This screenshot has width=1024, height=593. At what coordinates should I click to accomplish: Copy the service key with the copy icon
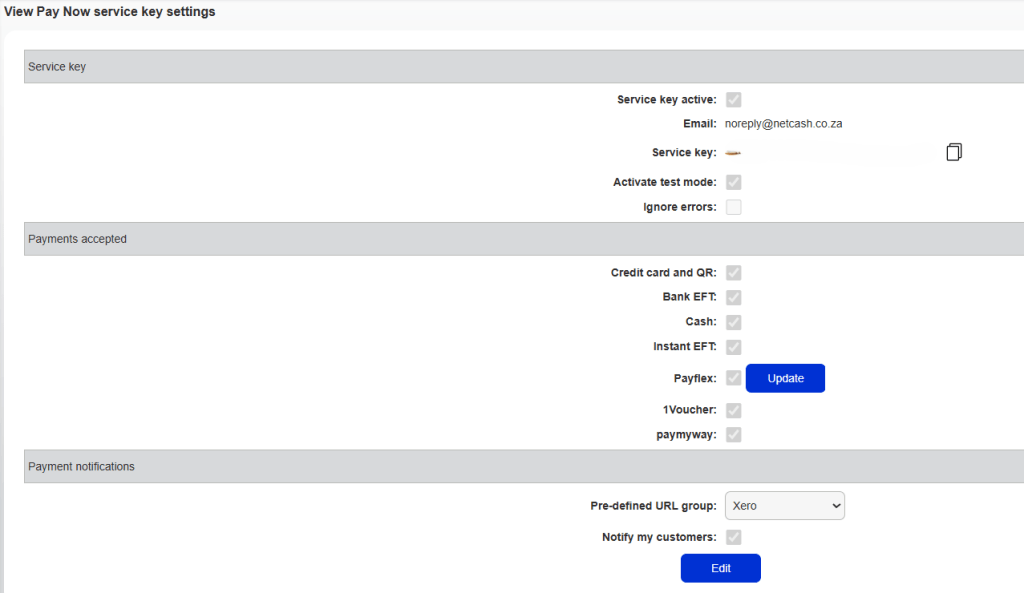click(x=954, y=152)
